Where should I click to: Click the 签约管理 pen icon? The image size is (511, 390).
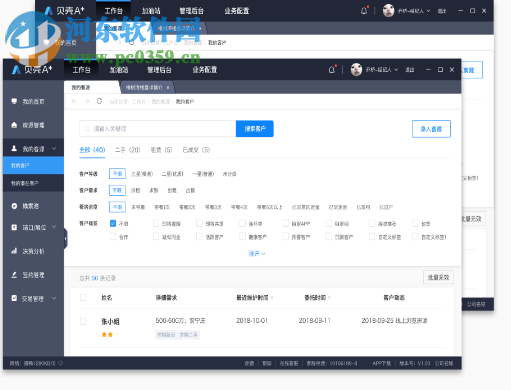pos(14,275)
